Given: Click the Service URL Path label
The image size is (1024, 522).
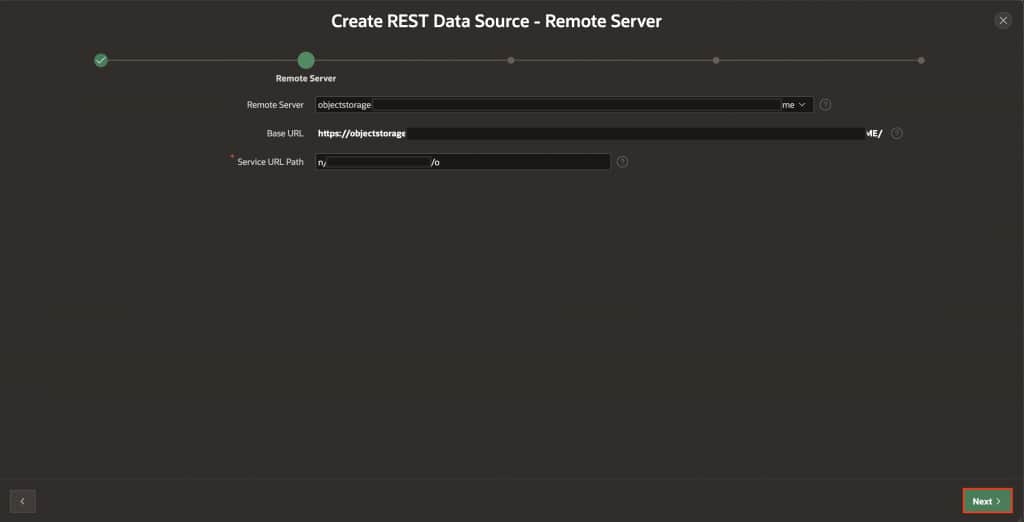Looking at the screenshot, I should tap(270, 162).
